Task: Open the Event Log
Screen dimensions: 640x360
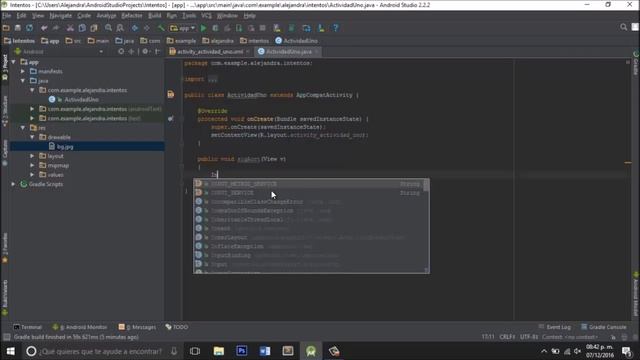Action: tap(554, 327)
